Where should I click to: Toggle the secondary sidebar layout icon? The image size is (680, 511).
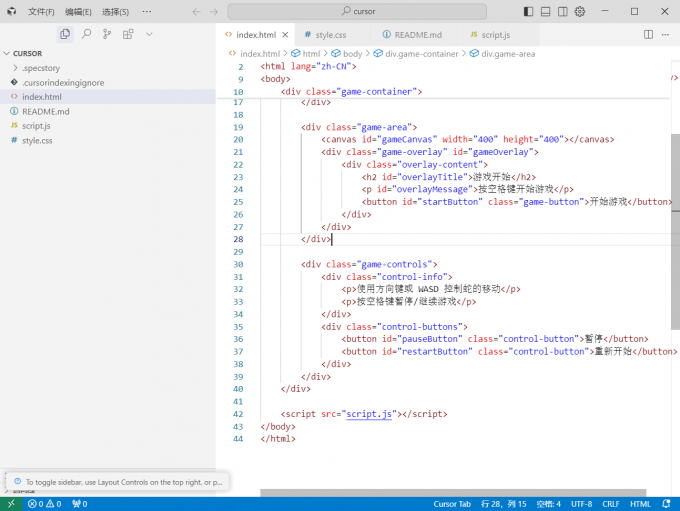[x=562, y=12]
